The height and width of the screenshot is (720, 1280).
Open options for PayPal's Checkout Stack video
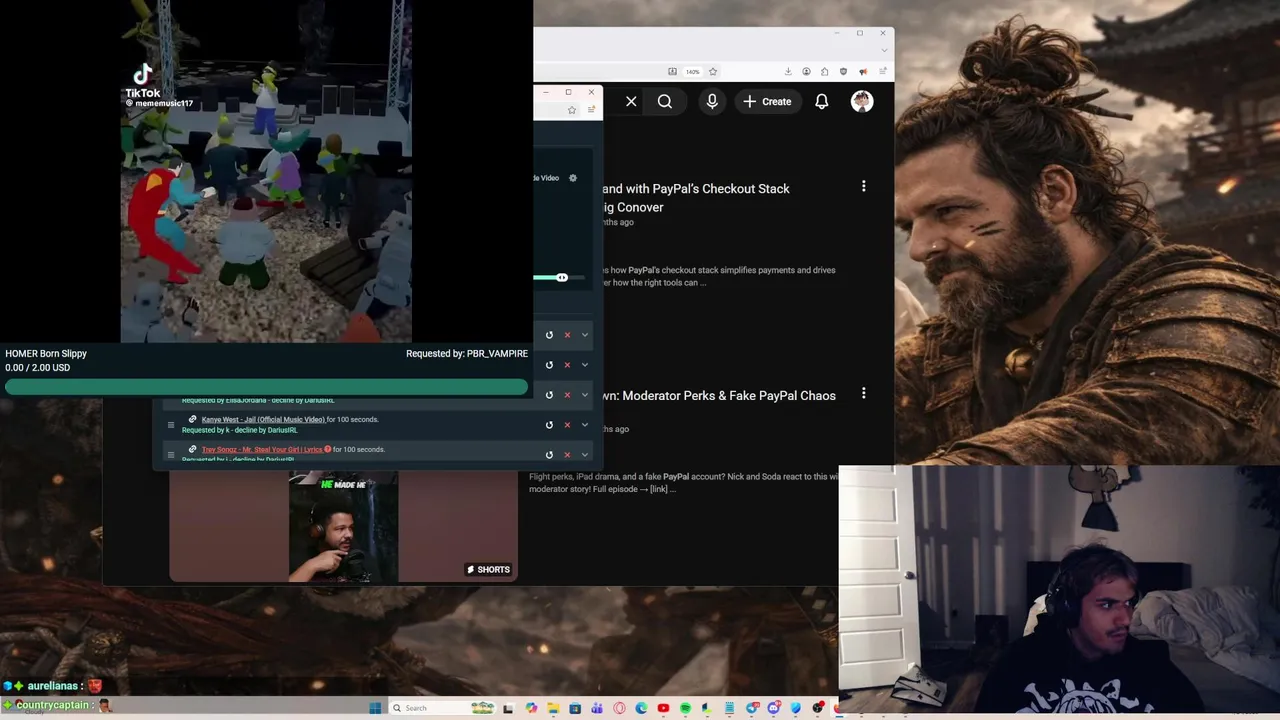coord(864,186)
